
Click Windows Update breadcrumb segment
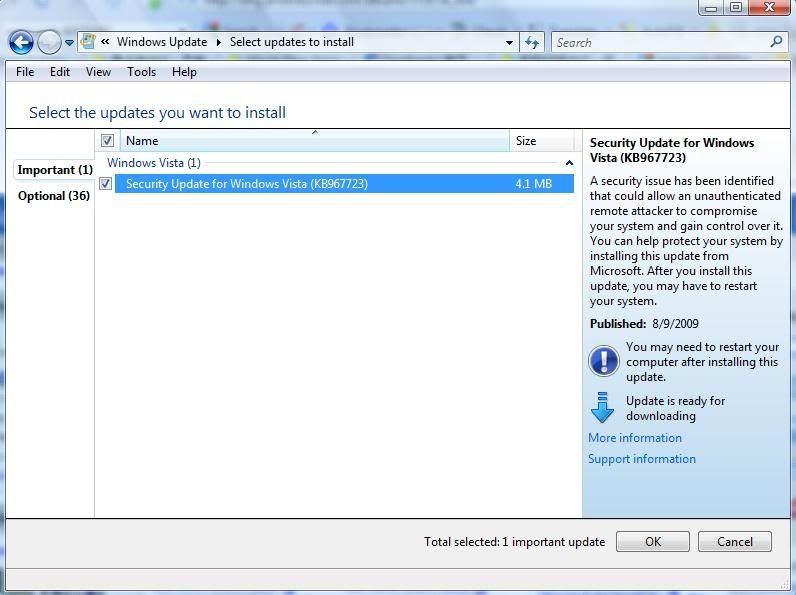[162, 42]
